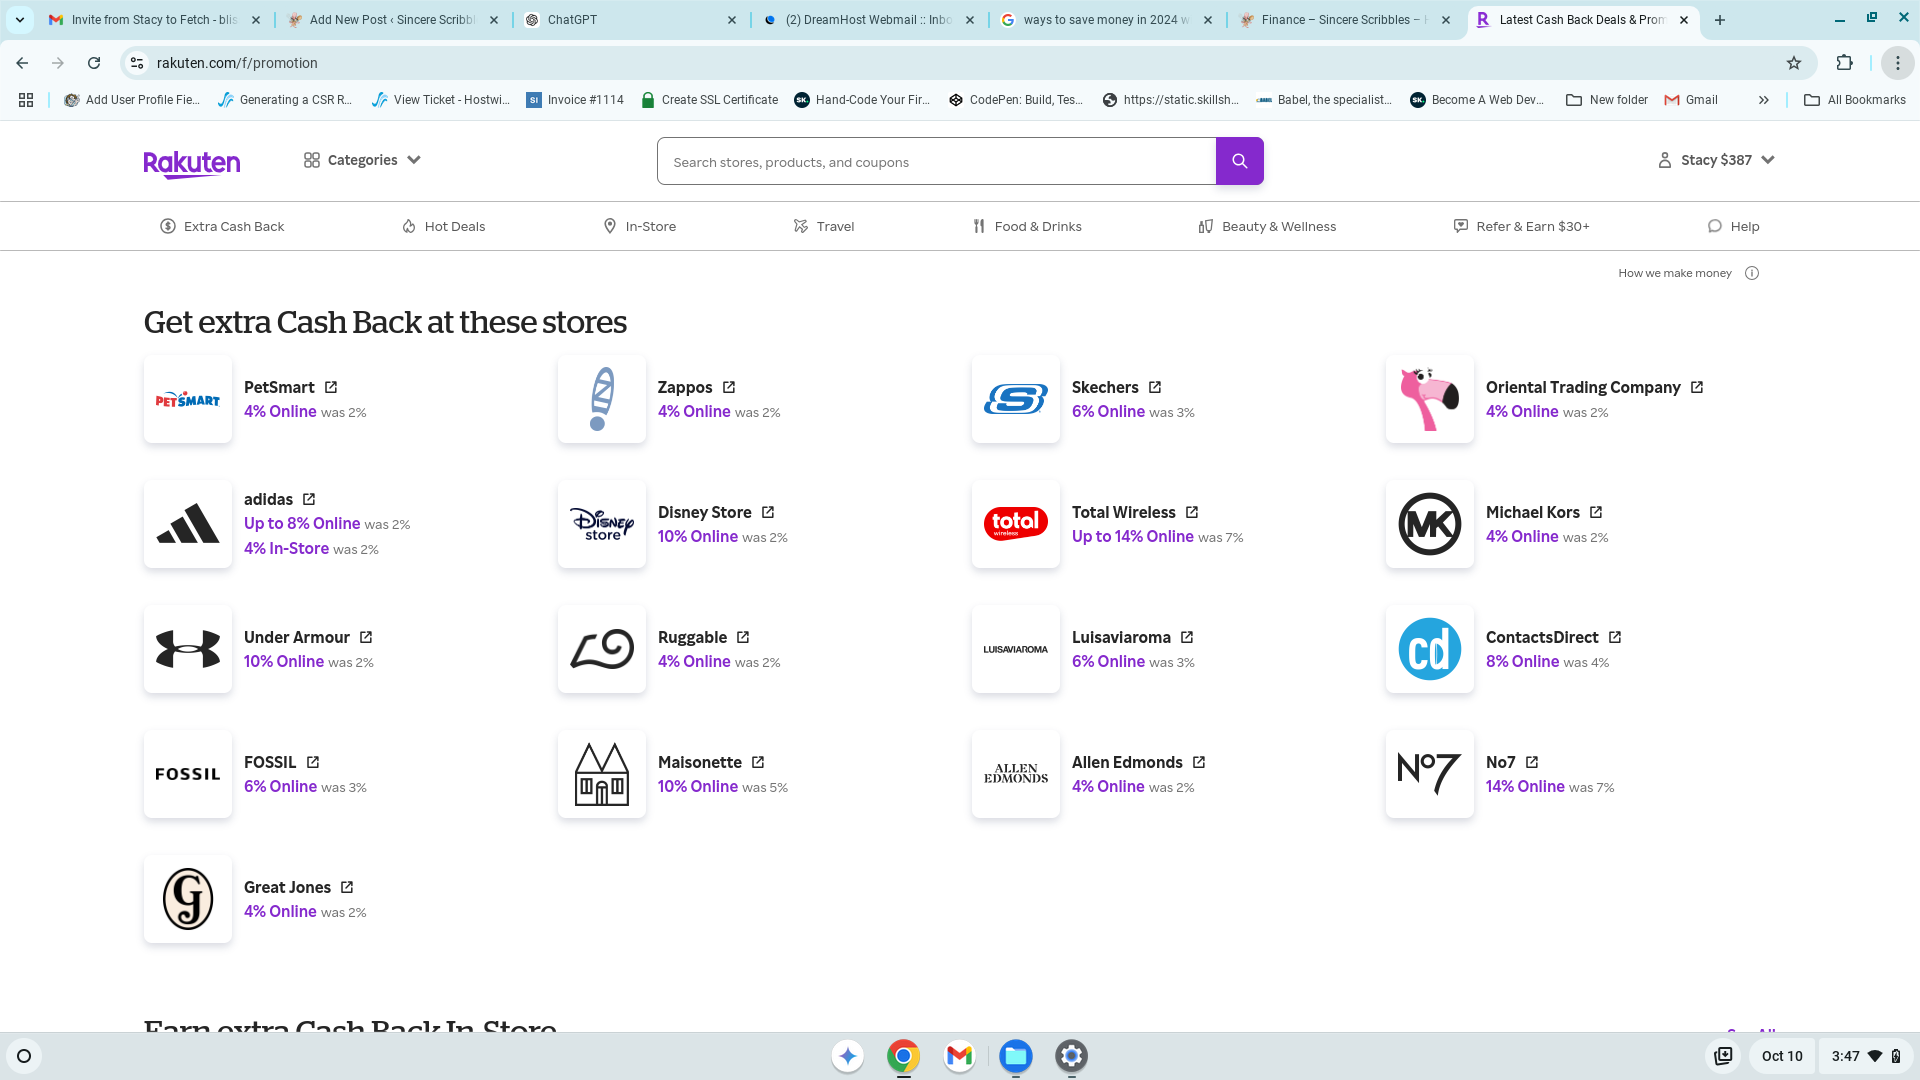The image size is (1920, 1080).
Task: Open Gmail app from the shelf
Action: [x=959, y=1056]
